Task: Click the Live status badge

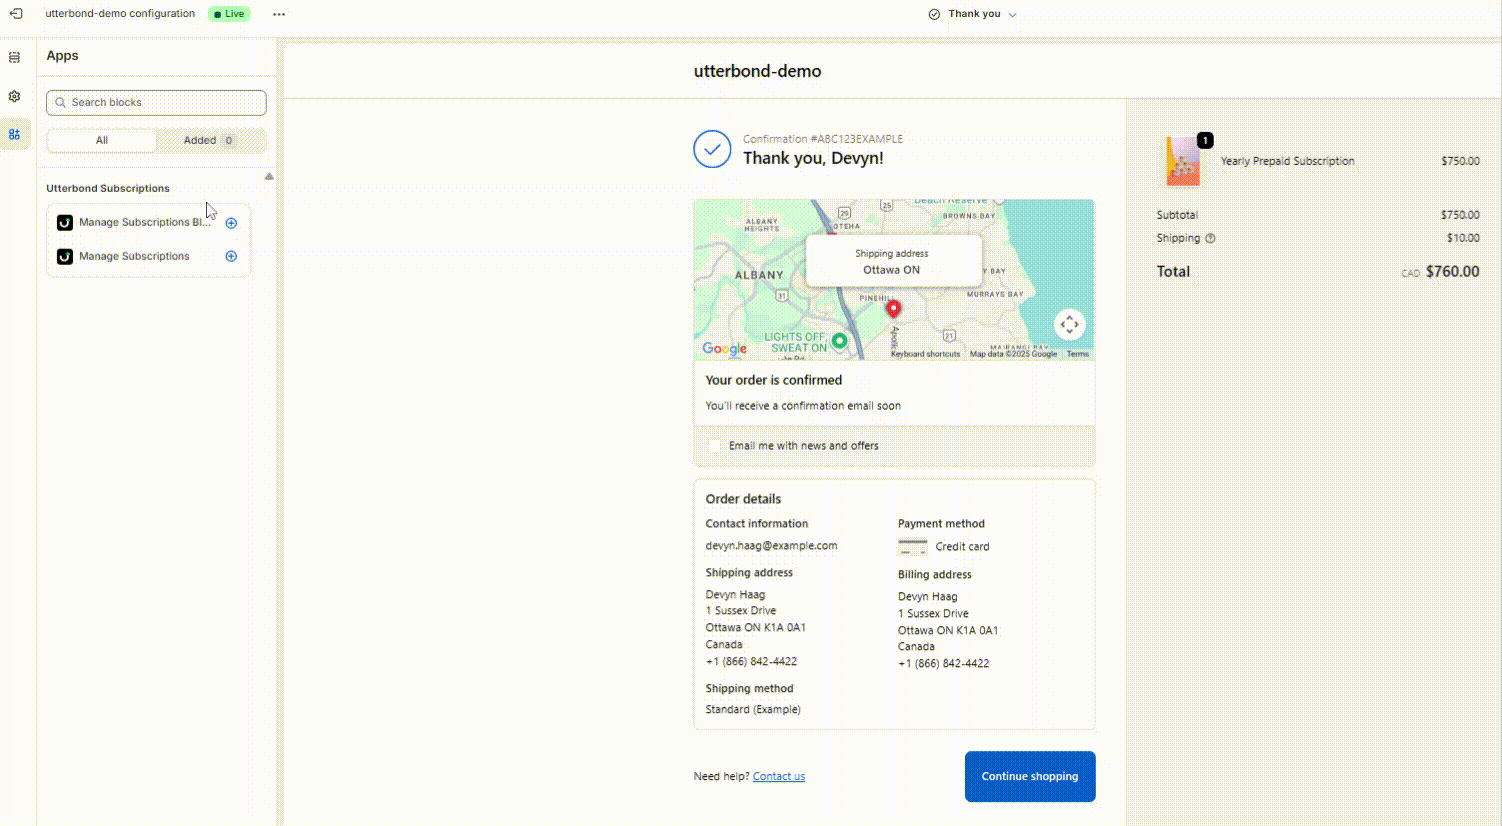Action: click(230, 14)
